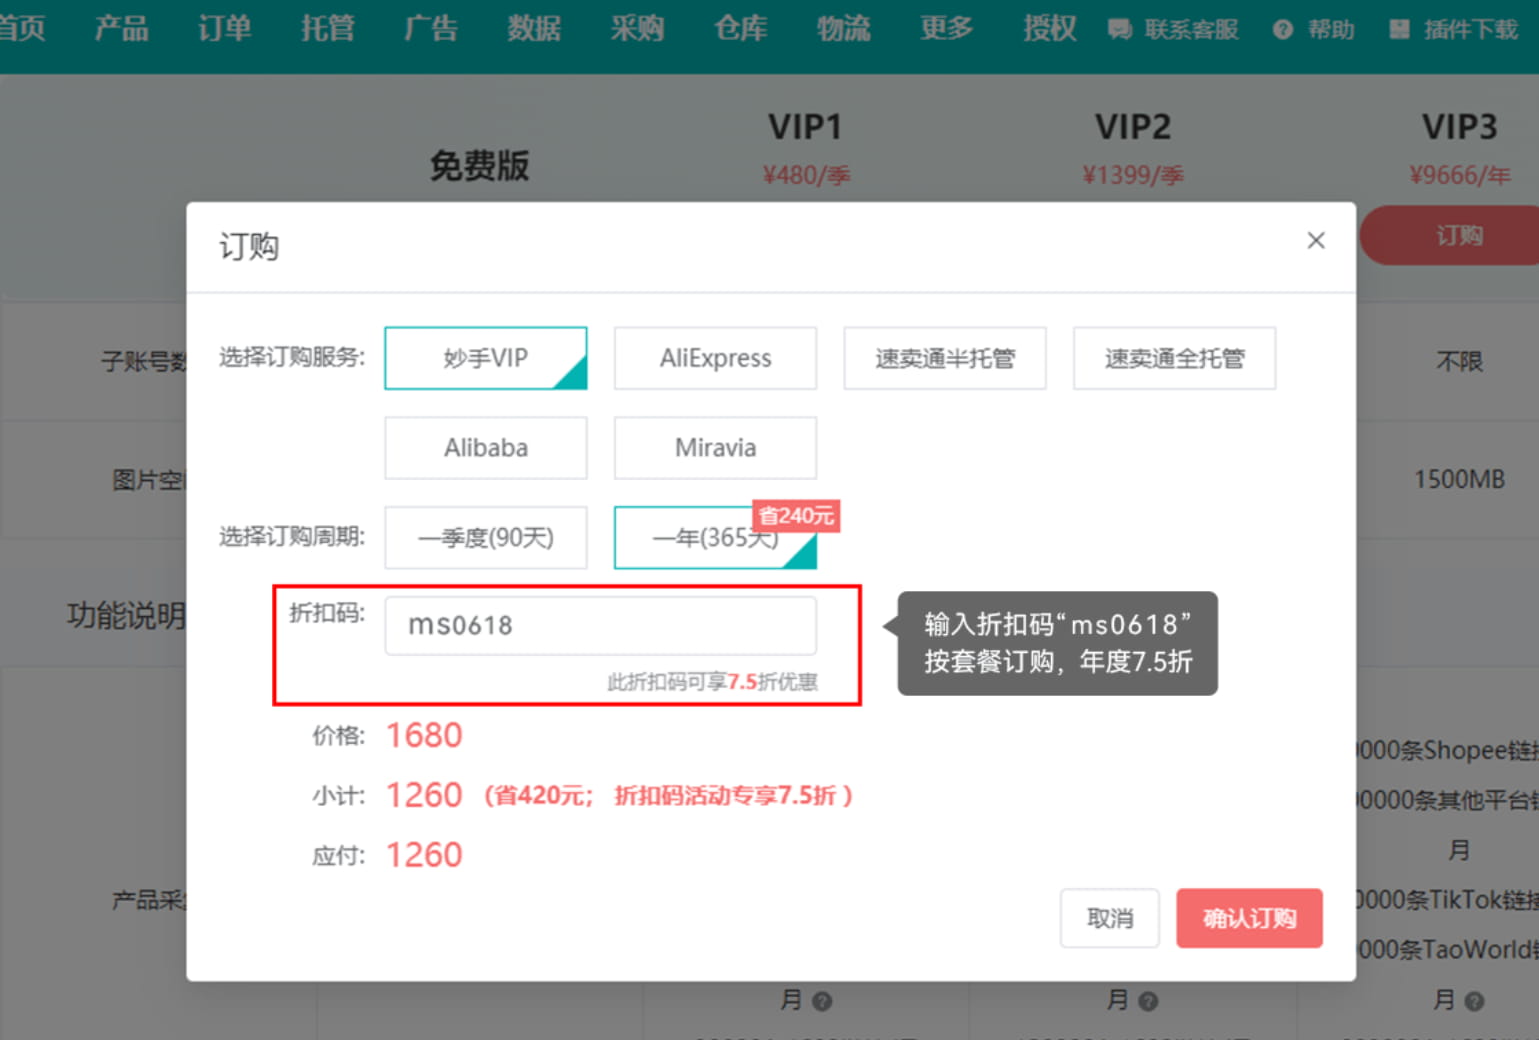Click the 免费版 plan heading

pyautogui.click(x=479, y=166)
